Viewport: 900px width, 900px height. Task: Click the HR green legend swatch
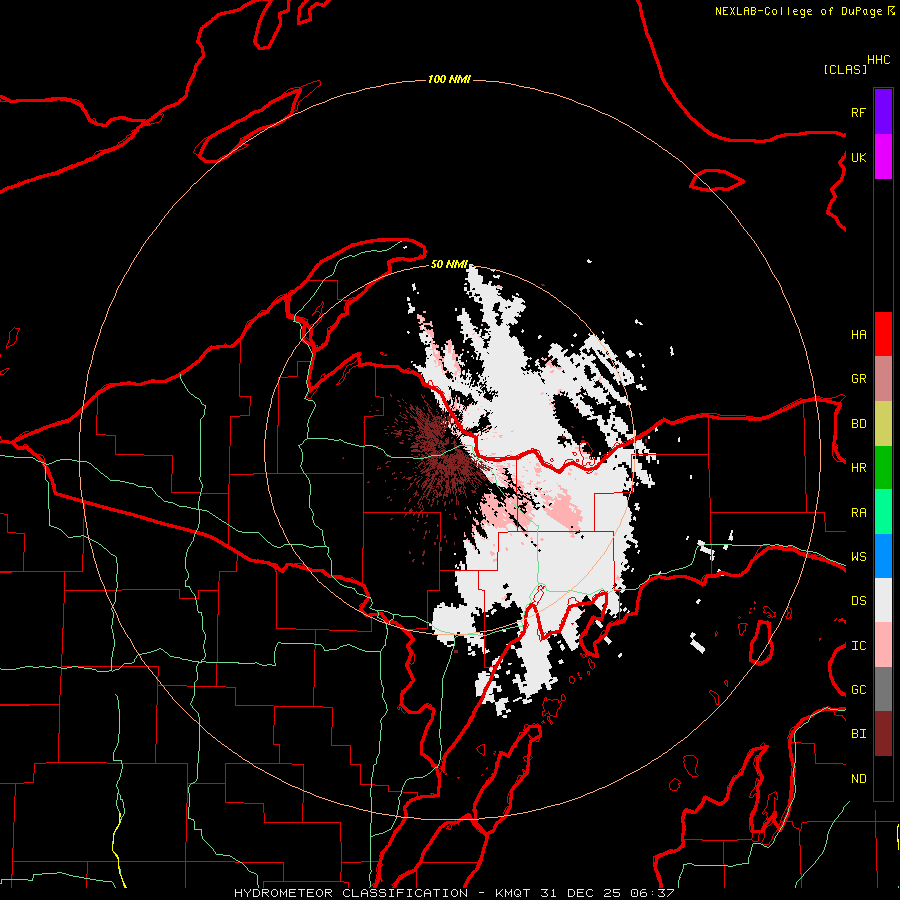click(883, 467)
